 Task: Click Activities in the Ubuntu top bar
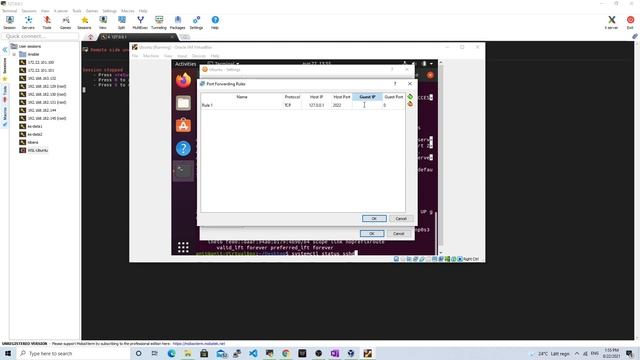(x=186, y=64)
